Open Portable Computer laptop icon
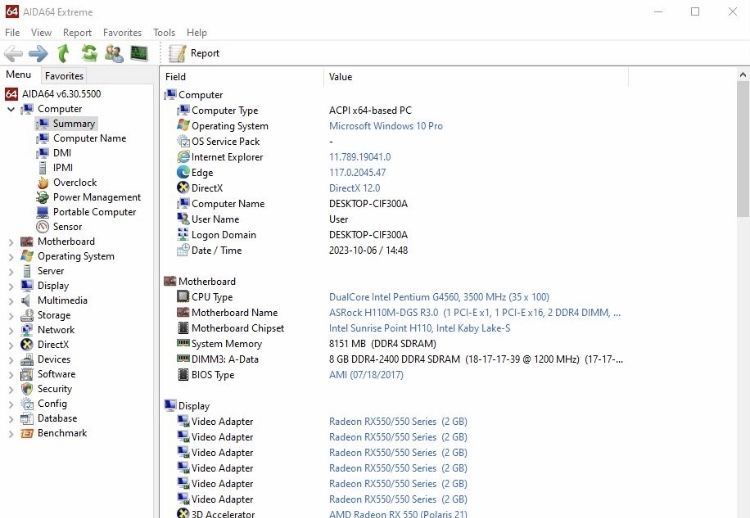Viewport: 750px width, 518px height. pyautogui.click(x=43, y=212)
